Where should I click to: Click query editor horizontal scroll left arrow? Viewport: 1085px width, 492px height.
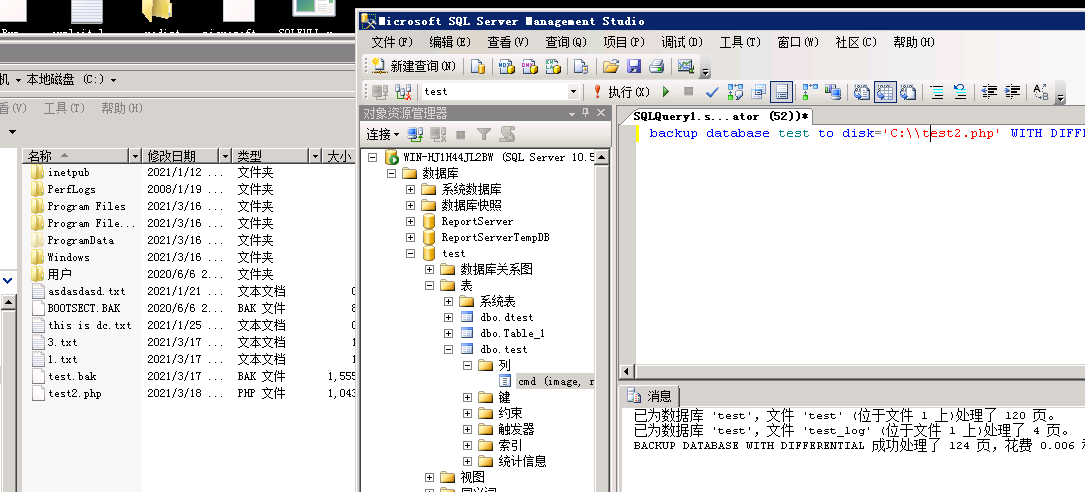pos(627,372)
